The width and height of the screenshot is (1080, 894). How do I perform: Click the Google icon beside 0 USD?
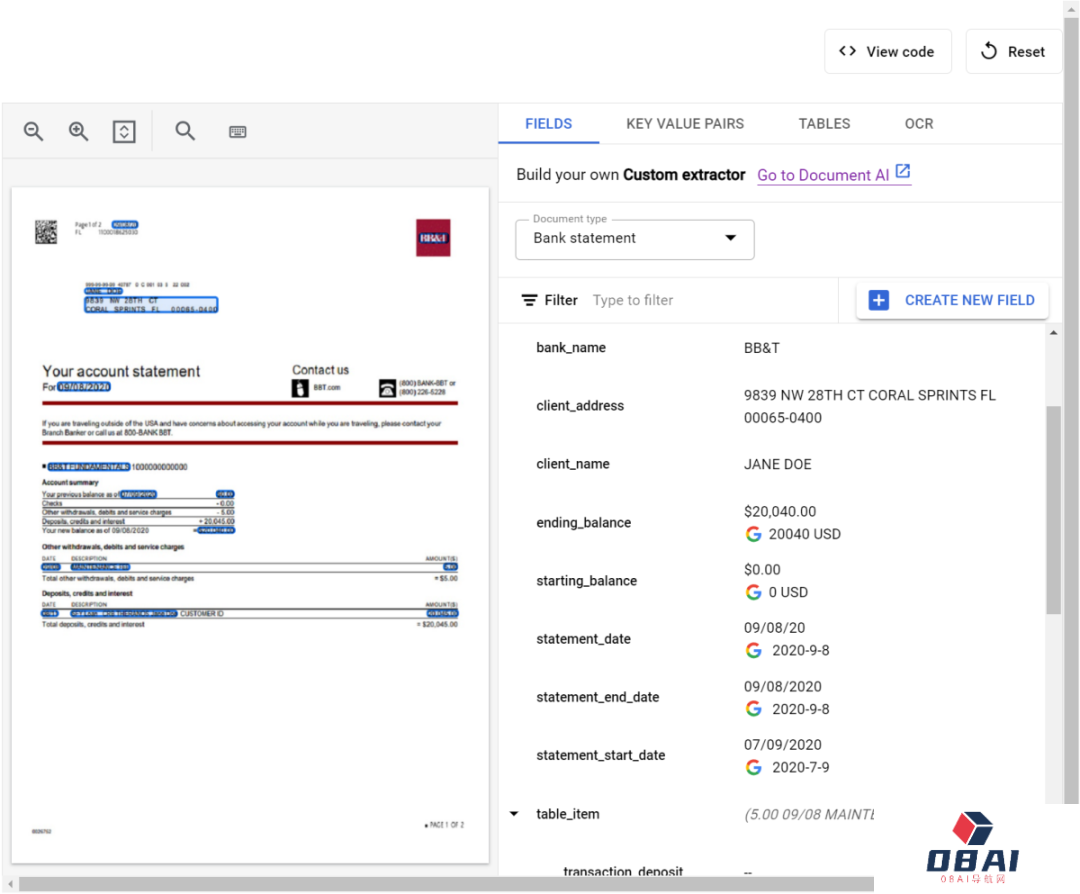click(x=754, y=592)
